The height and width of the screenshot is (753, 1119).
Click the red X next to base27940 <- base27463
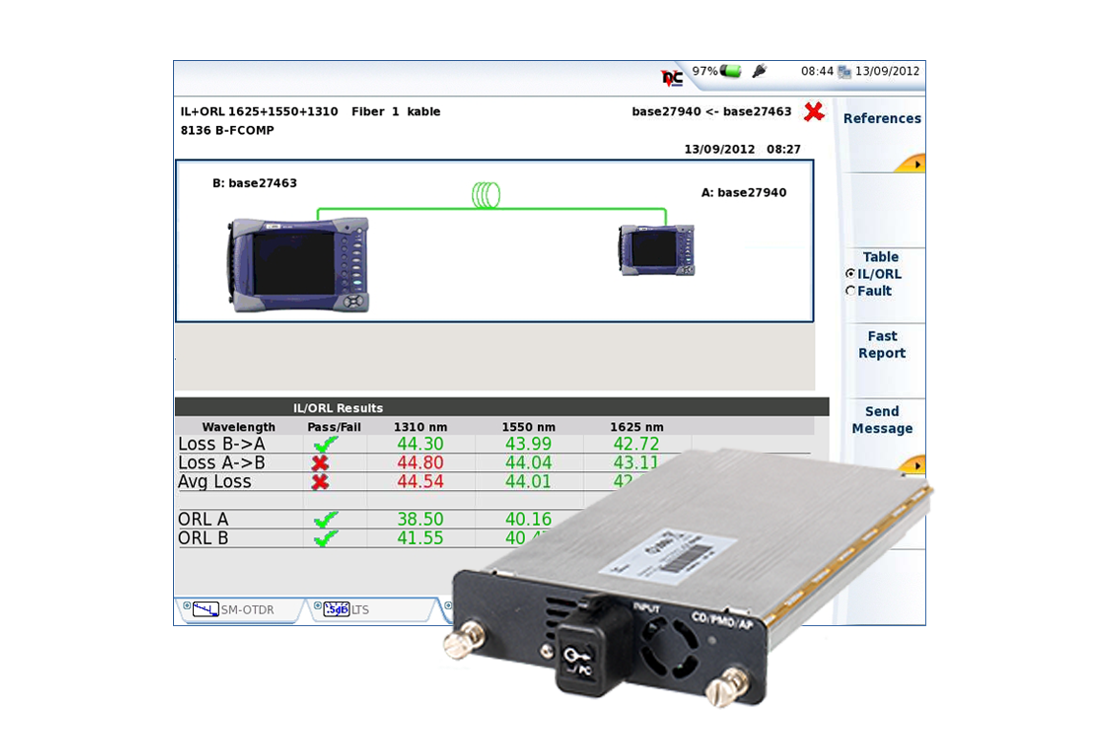(x=814, y=112)
